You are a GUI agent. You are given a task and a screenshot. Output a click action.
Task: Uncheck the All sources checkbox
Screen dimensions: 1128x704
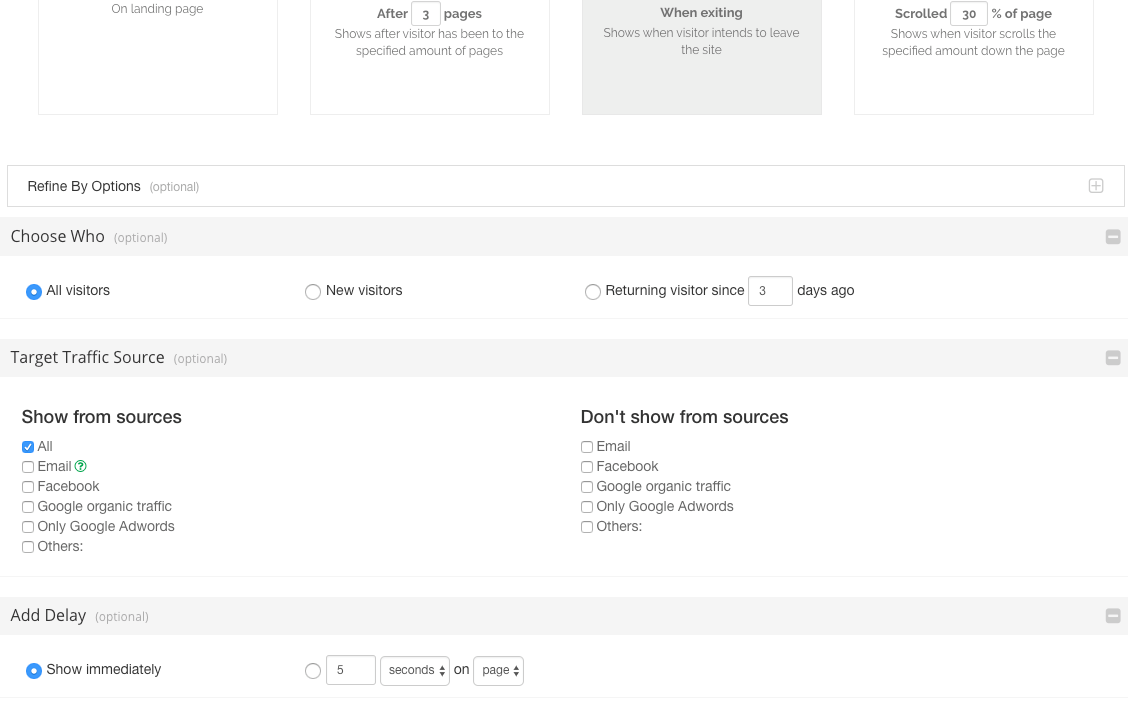click(28, 447)
